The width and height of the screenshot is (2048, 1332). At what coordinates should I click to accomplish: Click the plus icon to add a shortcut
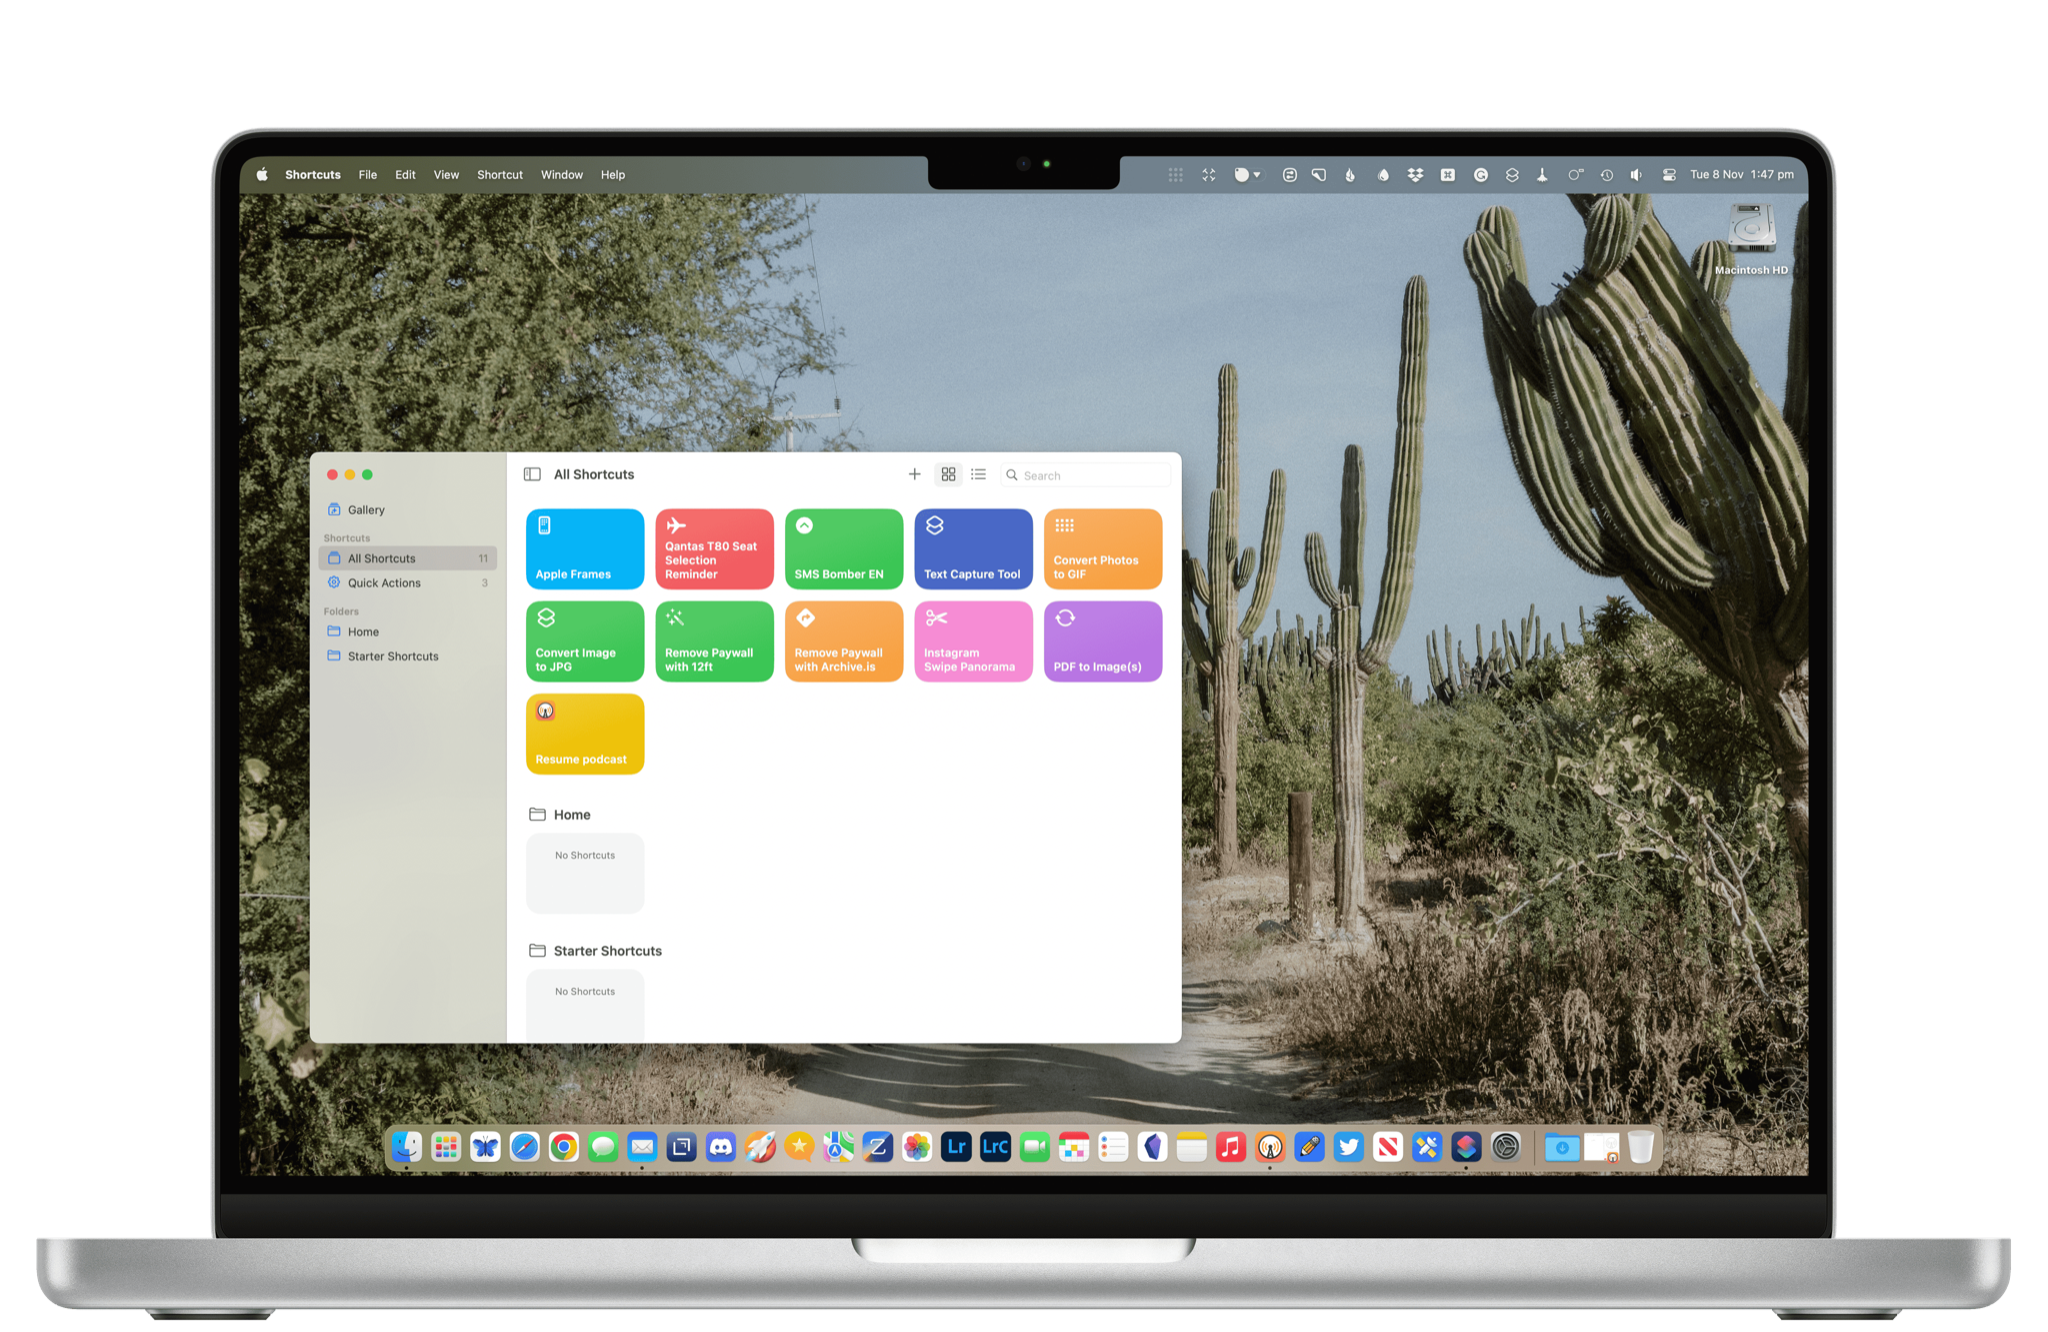(x=914, y=474)
